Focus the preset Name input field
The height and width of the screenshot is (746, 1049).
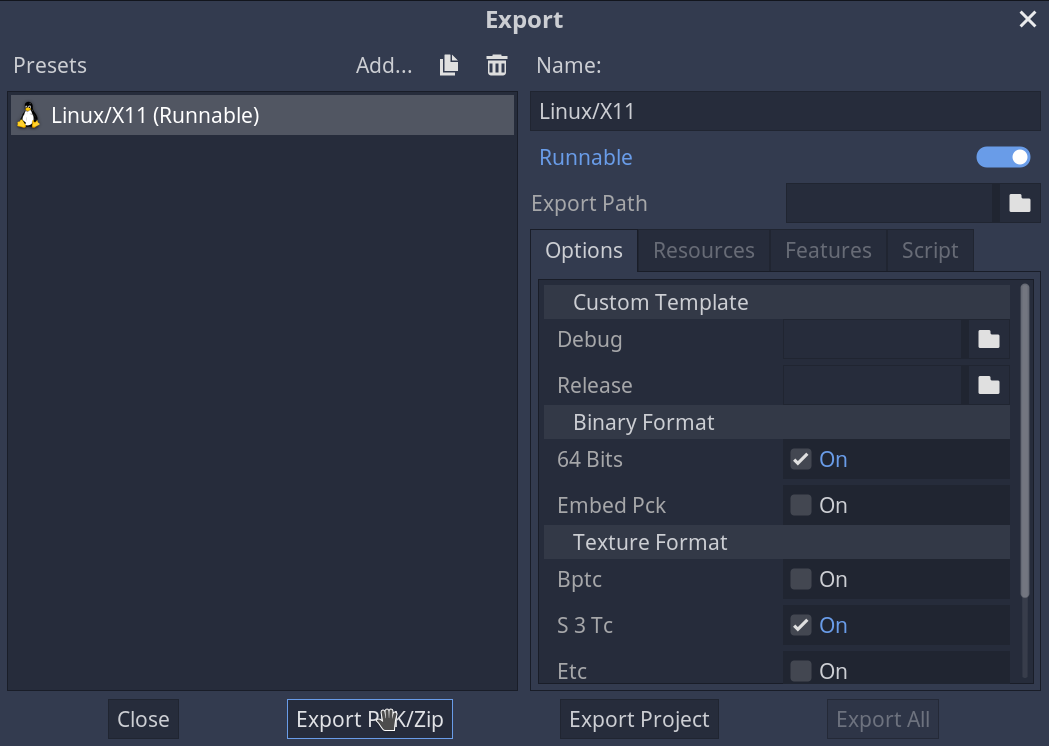click(x=785, y=111)
